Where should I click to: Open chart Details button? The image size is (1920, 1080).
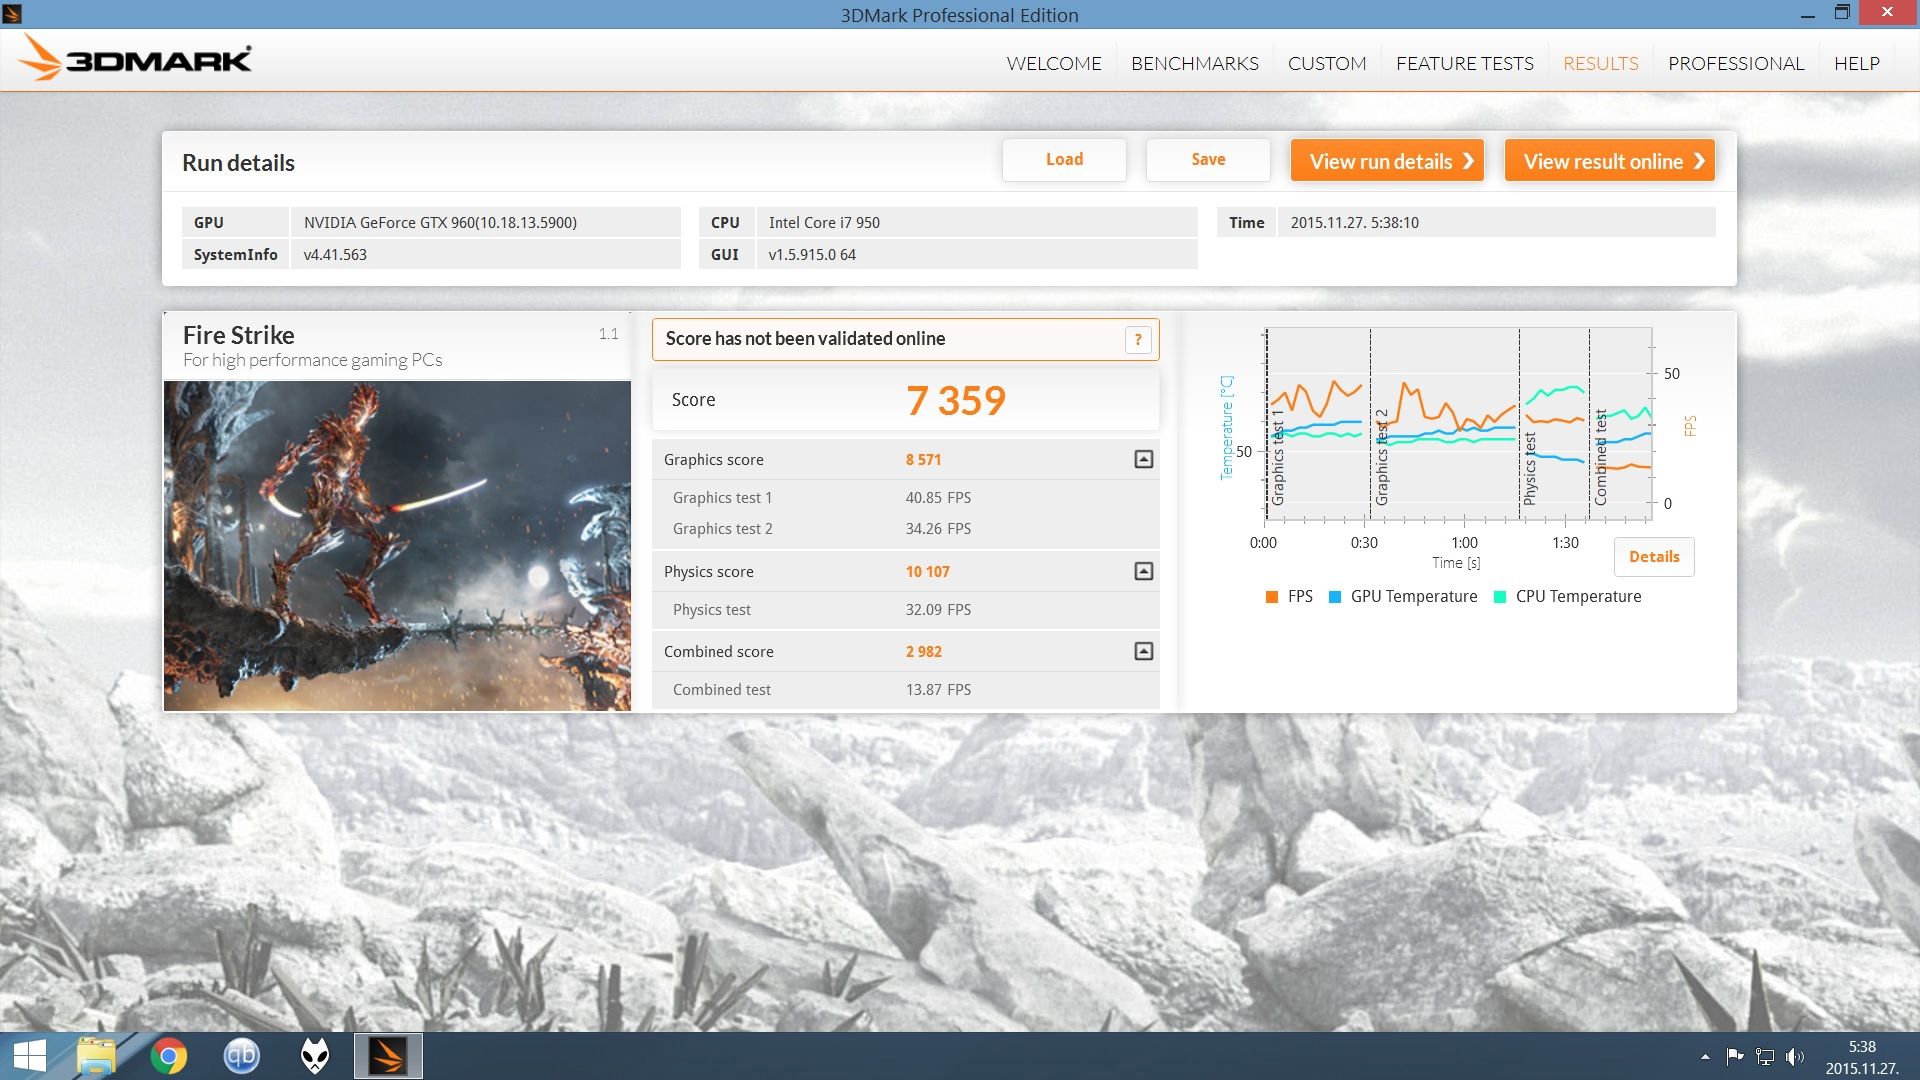[x=1654, y=557]
